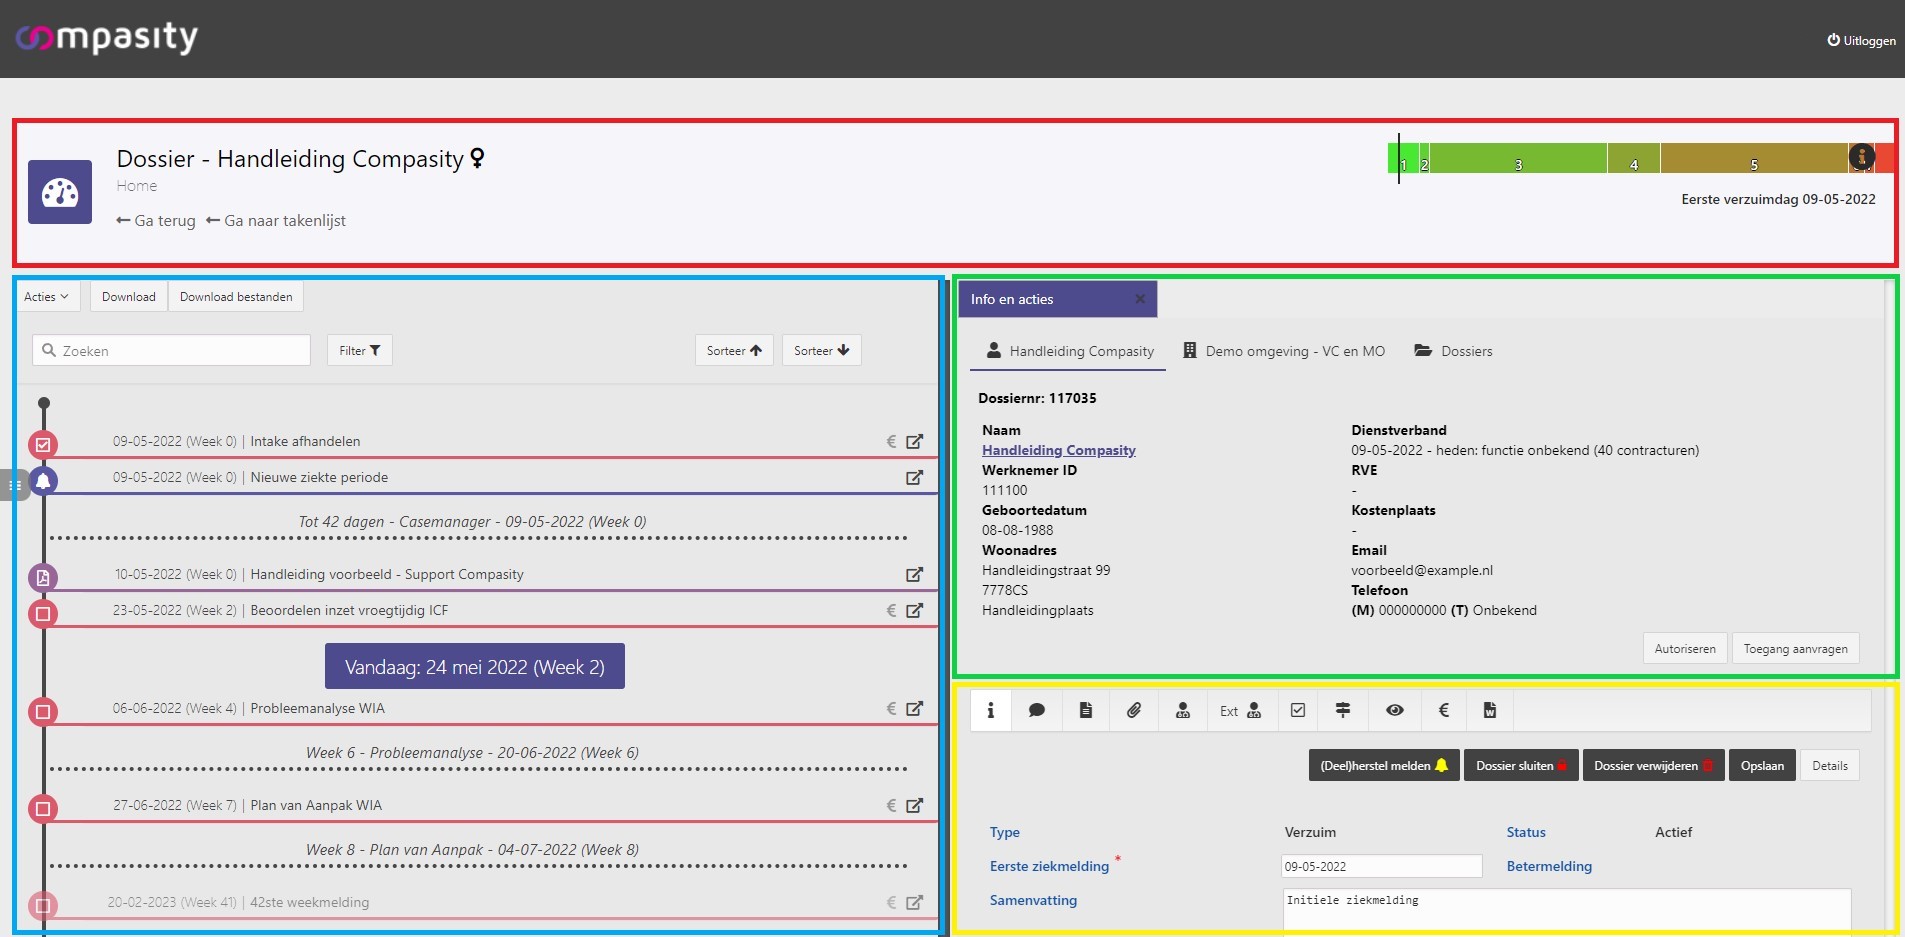1905x937 pixels.
Task: Click the Eerste ziekmelding date field
Action: pyautogui.click(x=1381, y=866)
